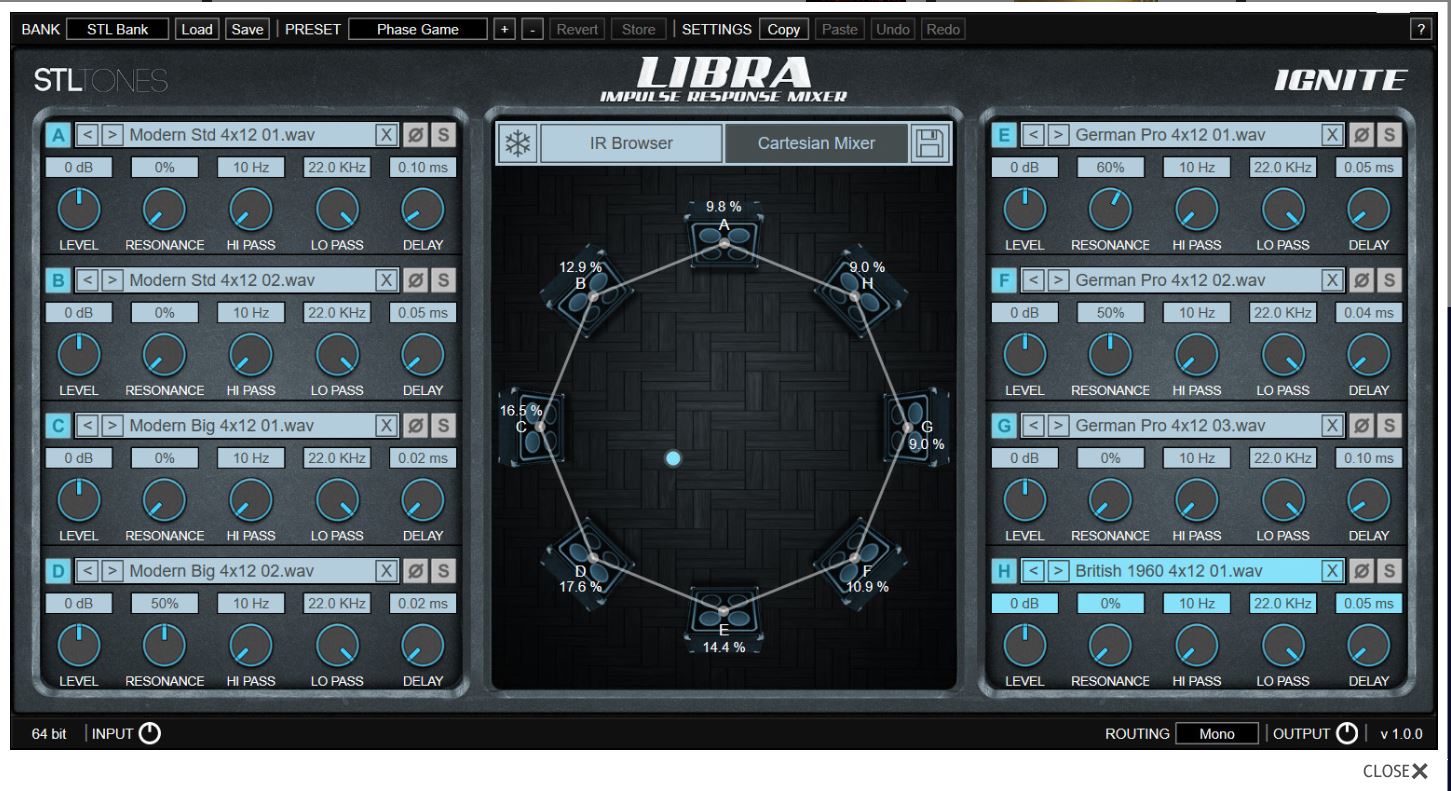Click the LEVEL knob of slot A

coord(78,209)
